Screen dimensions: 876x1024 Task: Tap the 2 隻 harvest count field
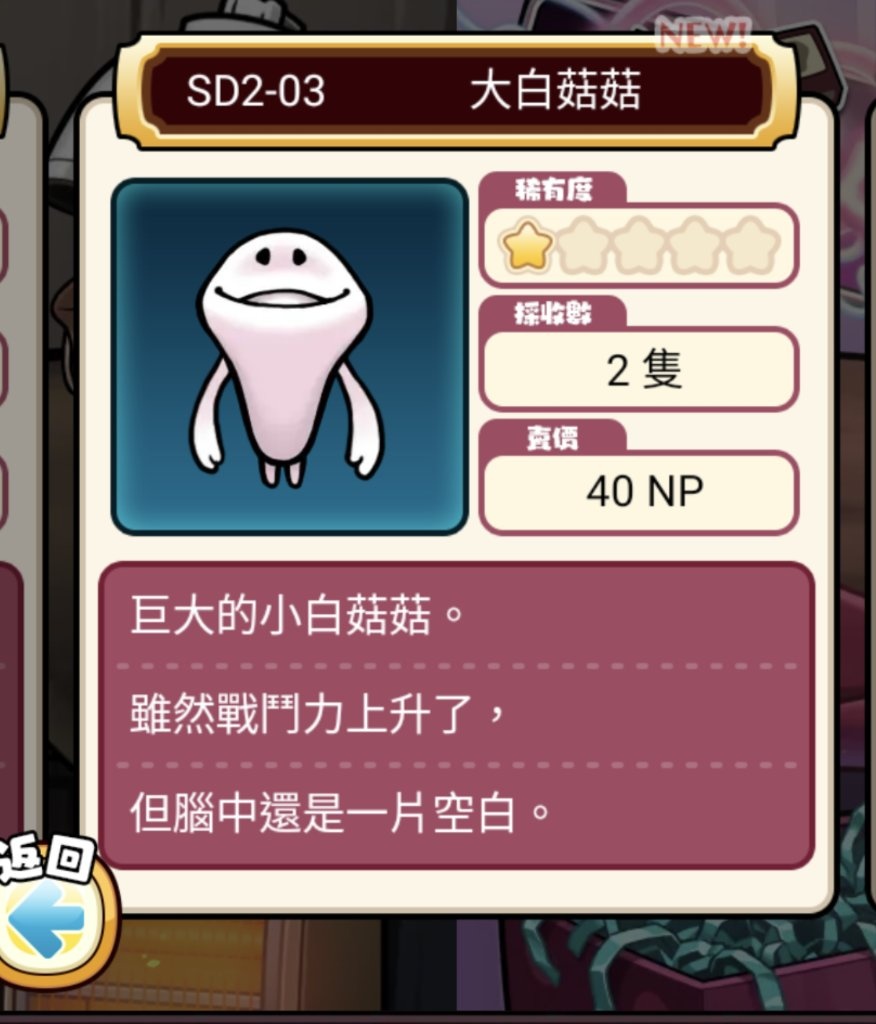pos(639,370)
